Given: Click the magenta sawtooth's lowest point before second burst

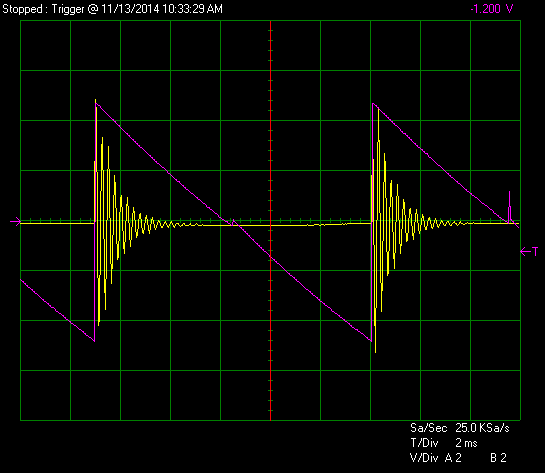Looking at the screenshot, I should 371,341.
